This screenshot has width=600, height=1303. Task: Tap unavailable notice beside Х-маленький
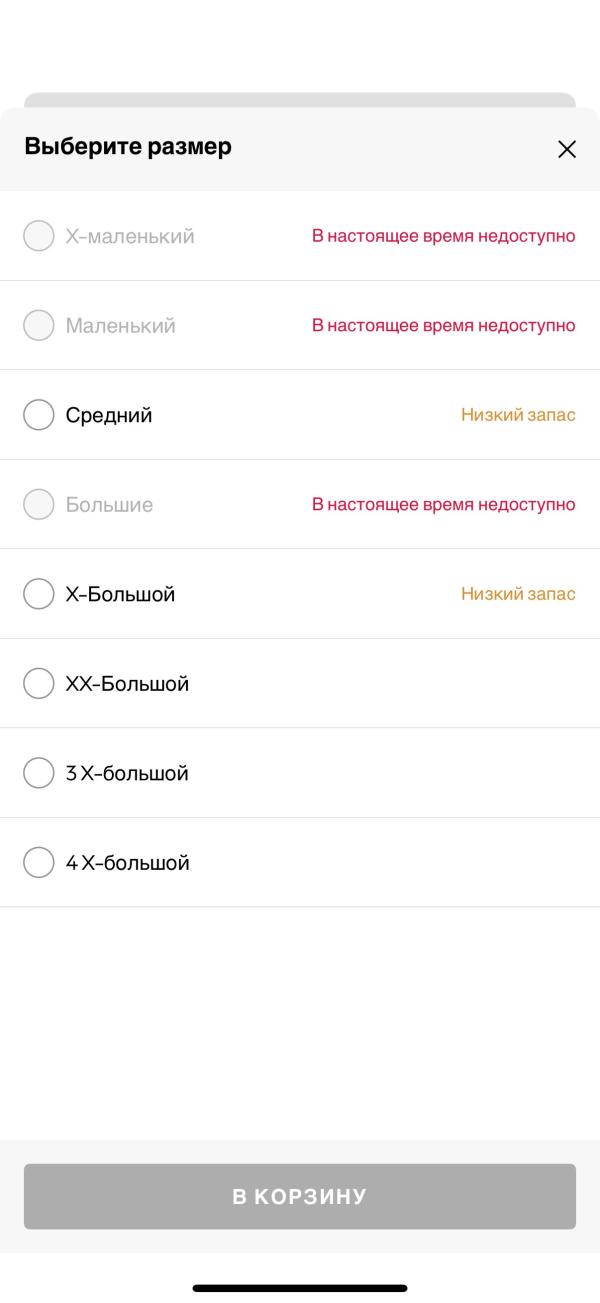coord(443,236)
